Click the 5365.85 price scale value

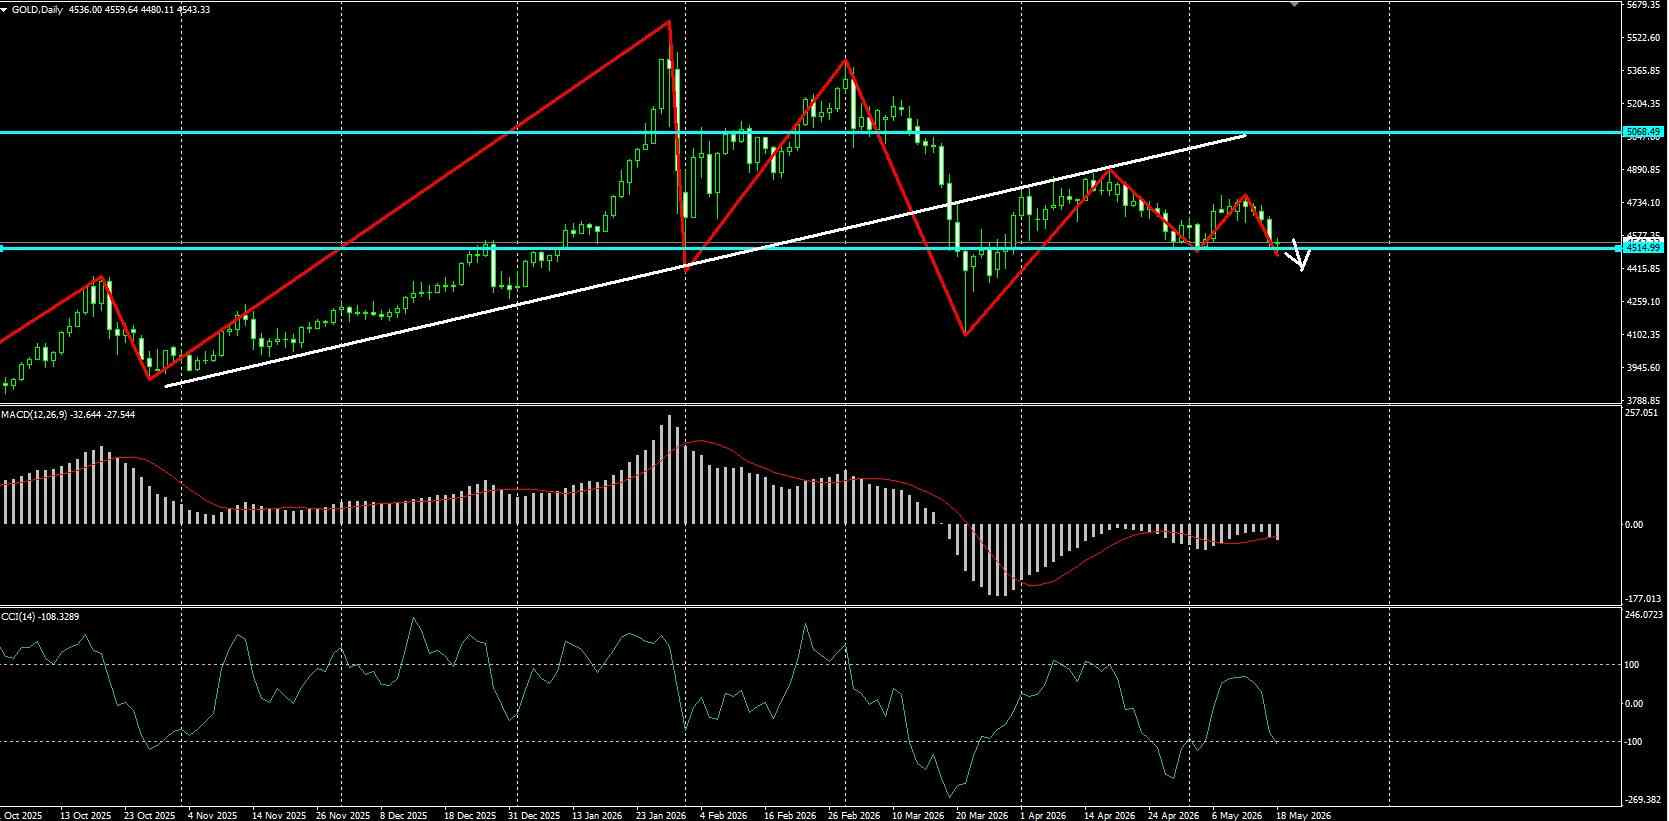[1644, 71]
